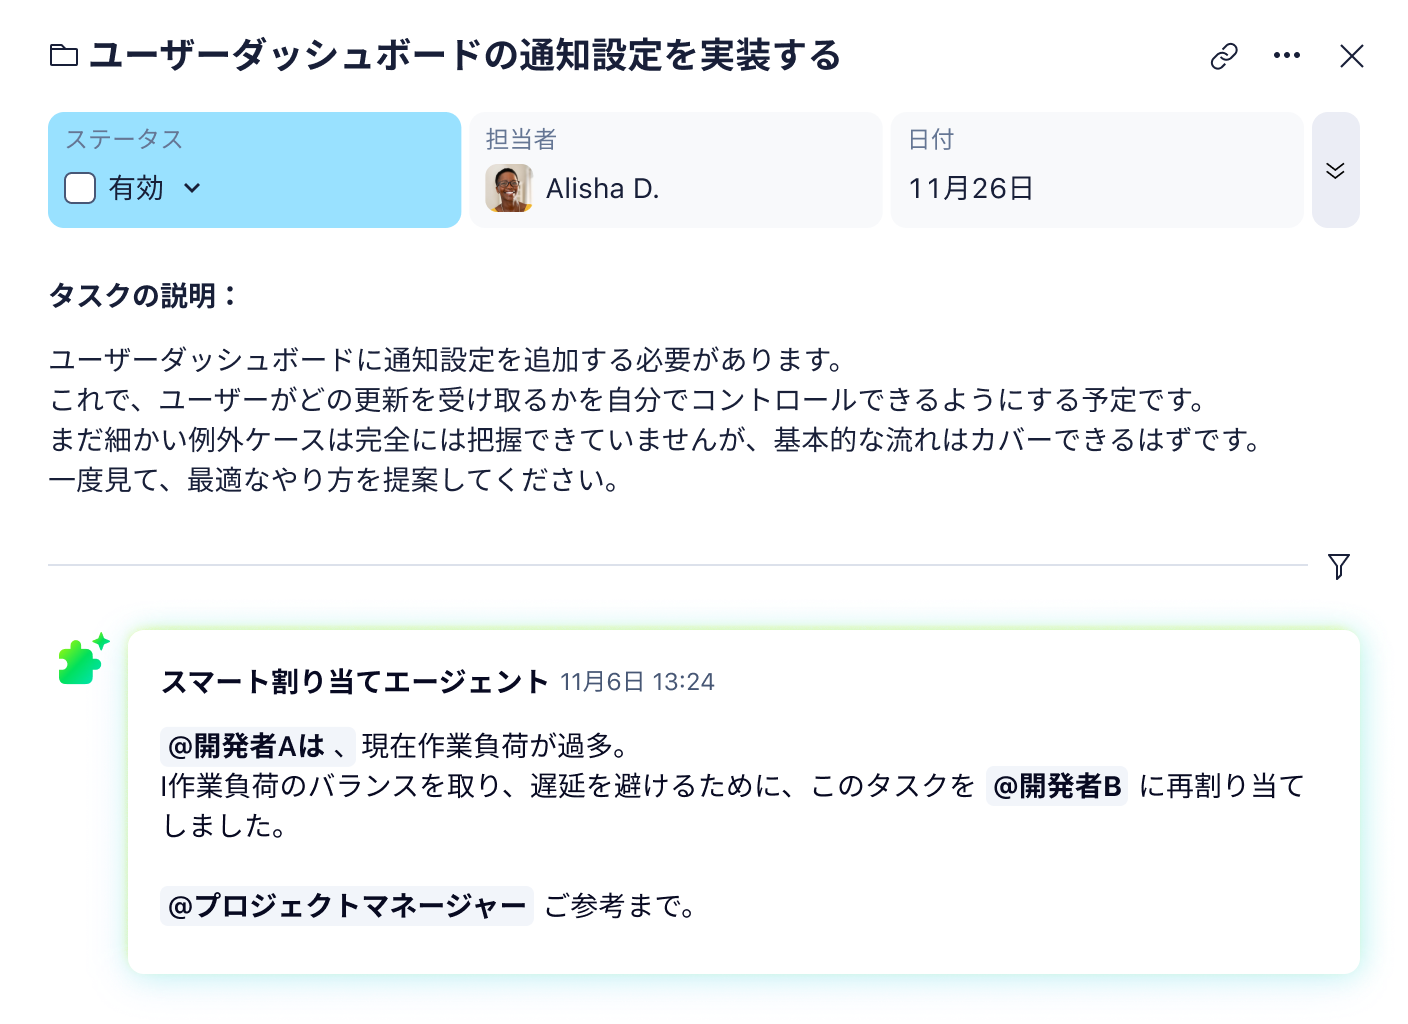Copy the task link via the link icon
Screen dimensions: 1408x1024
coord(1223,56)
